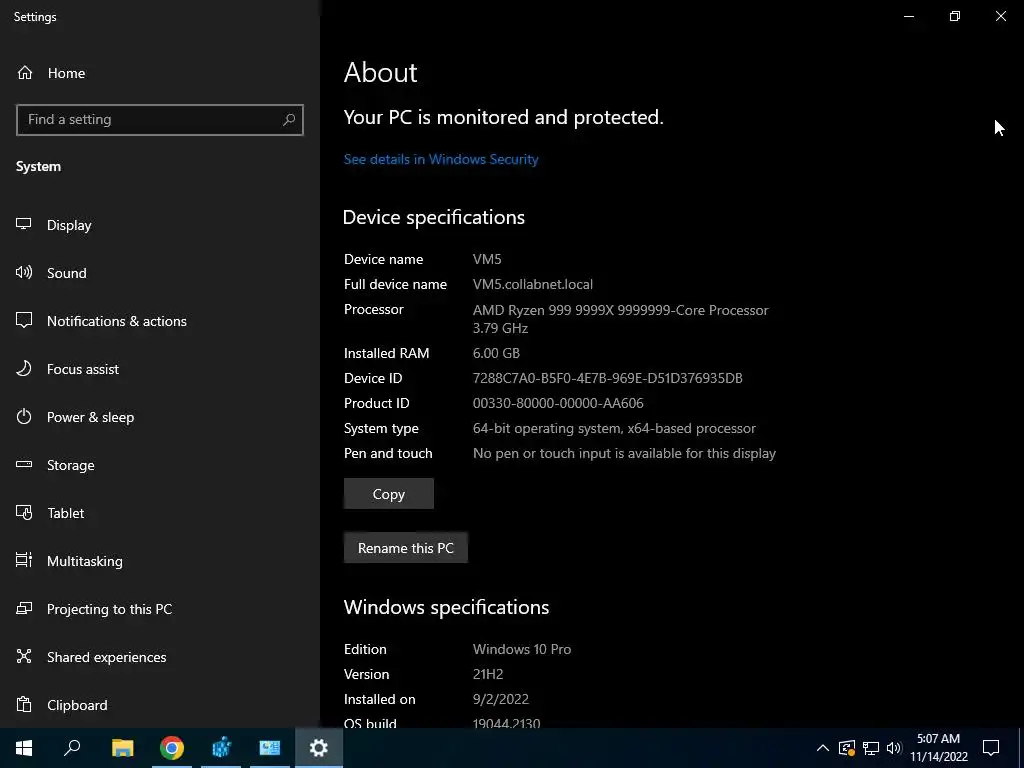Click the Windows 10 Pro edition value
The height and width of the screenshot is (768, 1024).
(x=522, y=649)
